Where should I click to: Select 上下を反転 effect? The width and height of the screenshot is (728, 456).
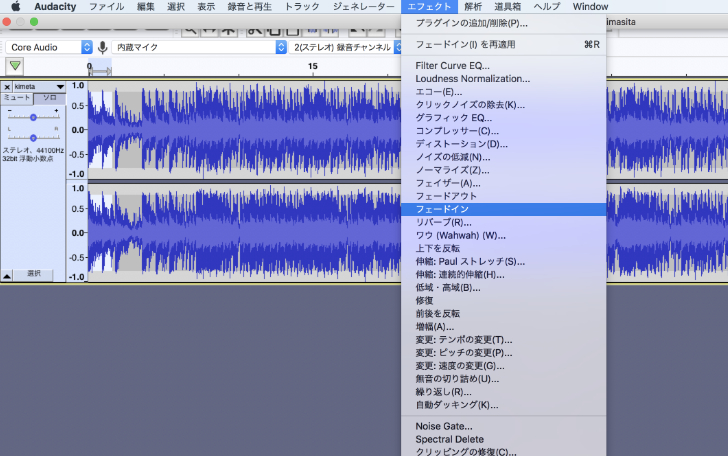point(504,248)
